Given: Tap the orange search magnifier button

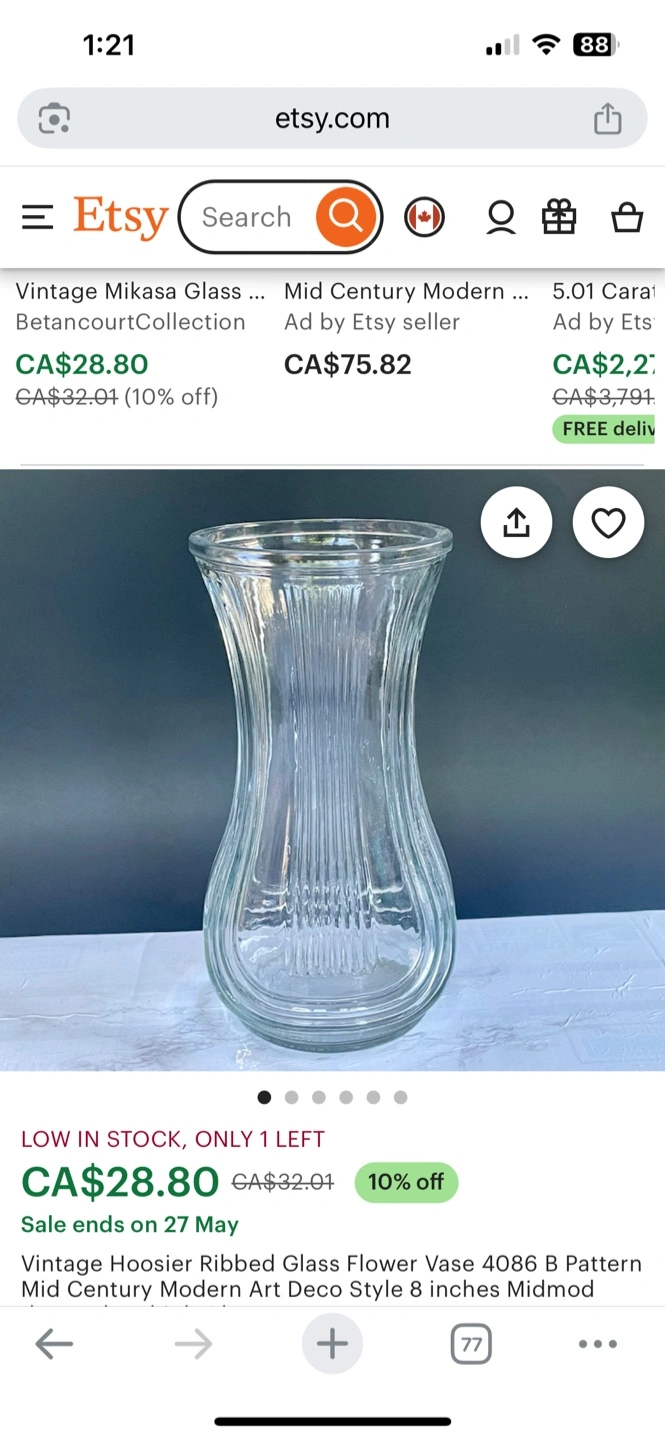Looking at the screenshot, I should tap(346, 217).
